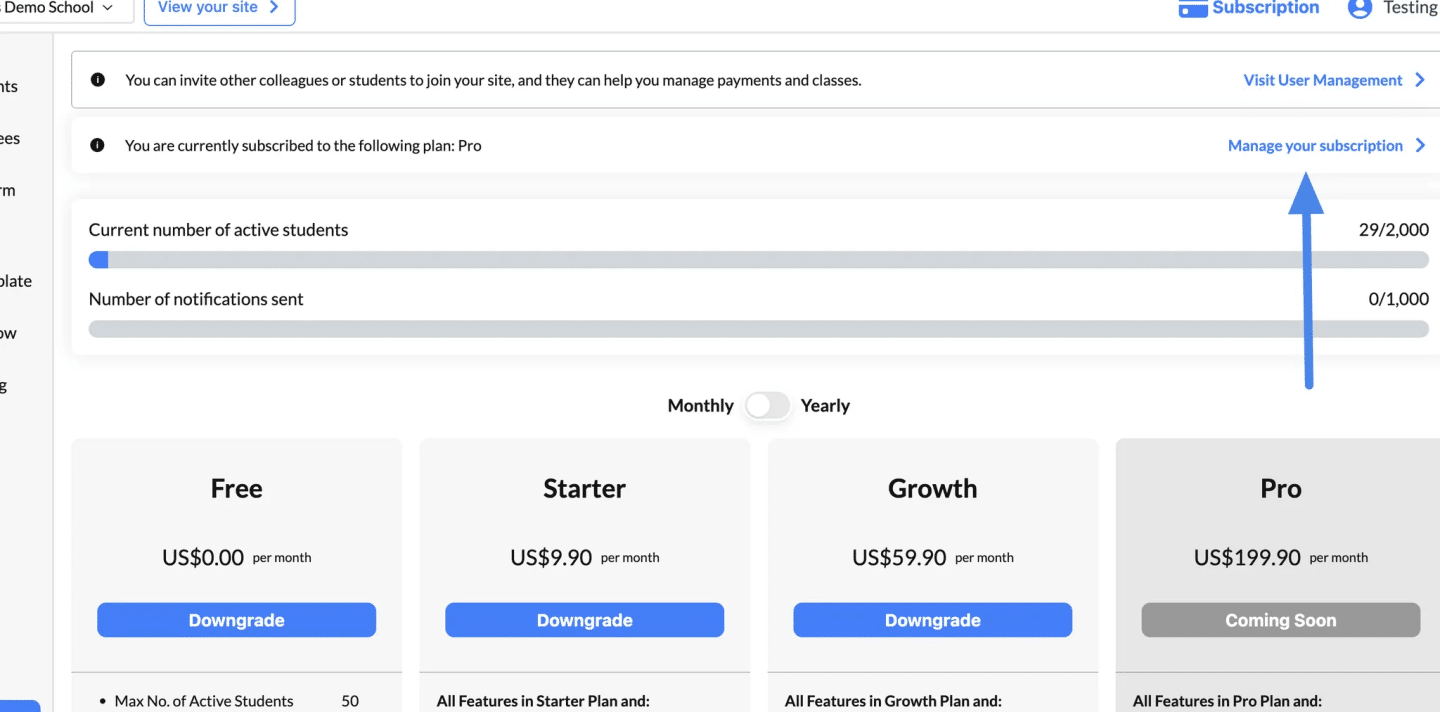1440x712 pixels.
Task: Toggle the Monthly/Yearly billing switch
Action: [767, 405]
